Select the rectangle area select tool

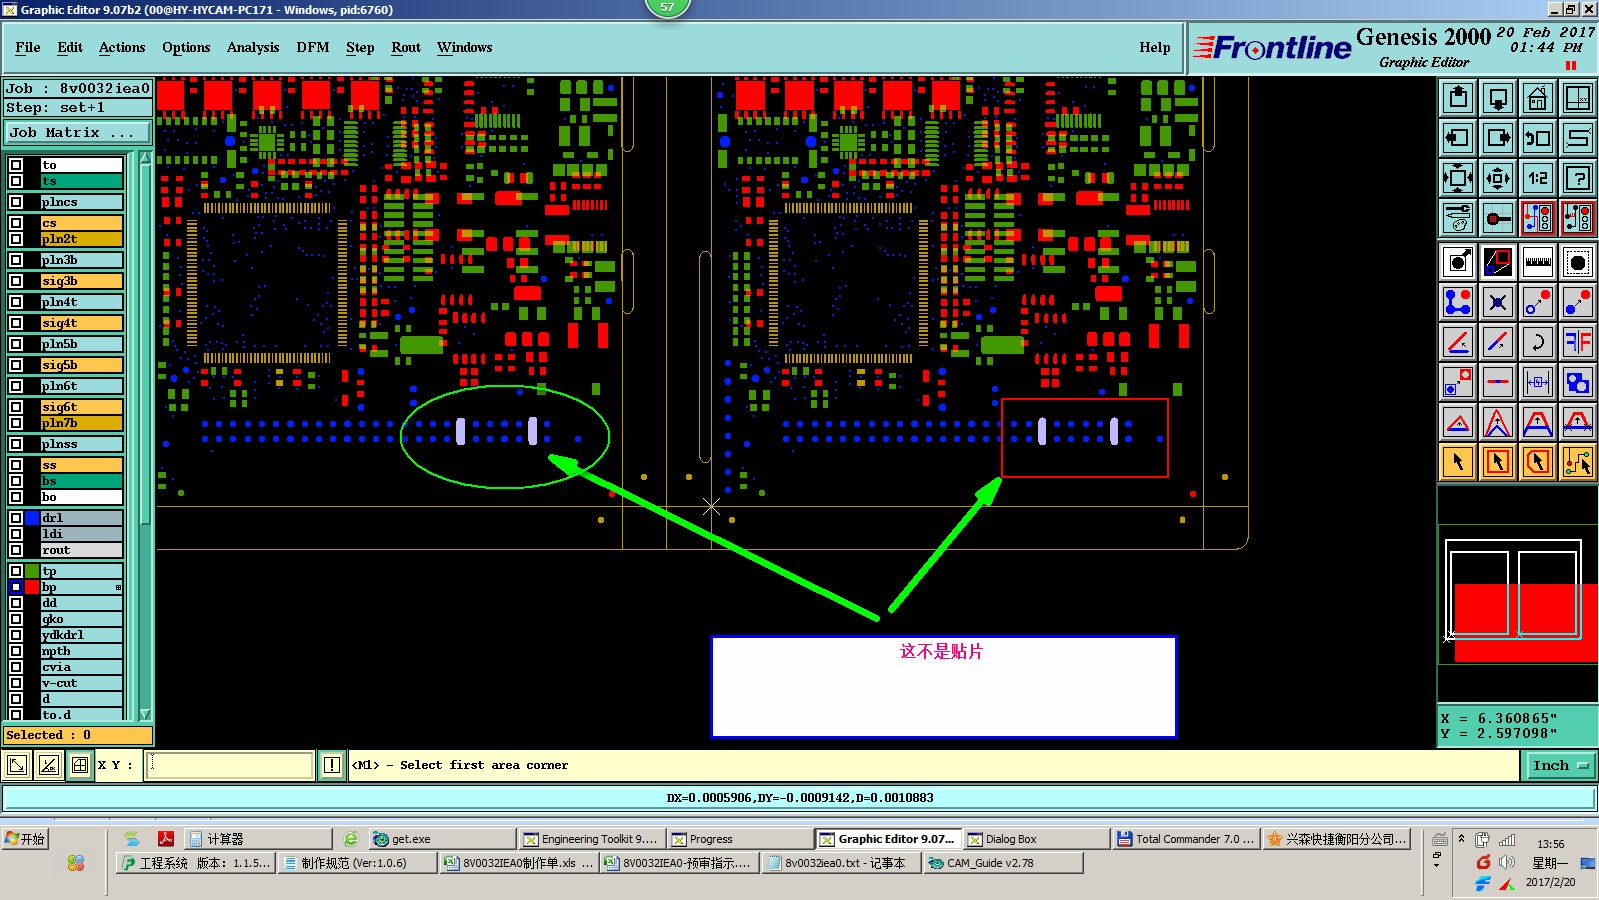click(x=1498, y=462)
